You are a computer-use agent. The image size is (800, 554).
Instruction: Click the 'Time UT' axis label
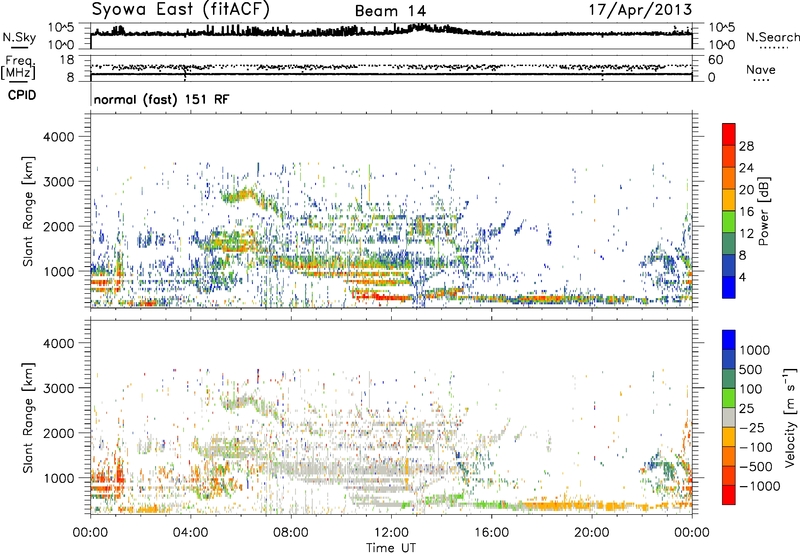pyautogui.click(x=391, y=548)
